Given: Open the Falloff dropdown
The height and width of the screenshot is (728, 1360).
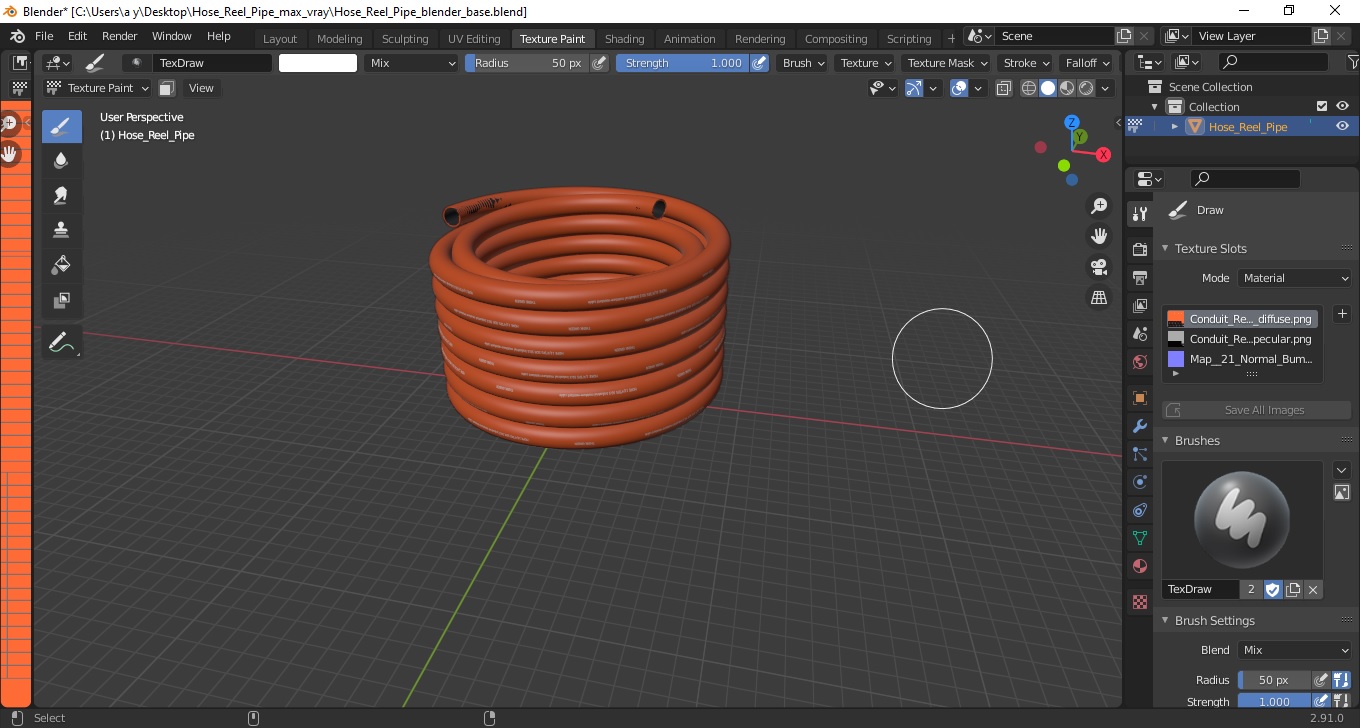Looking at the screenshot, I should 1087,63.
